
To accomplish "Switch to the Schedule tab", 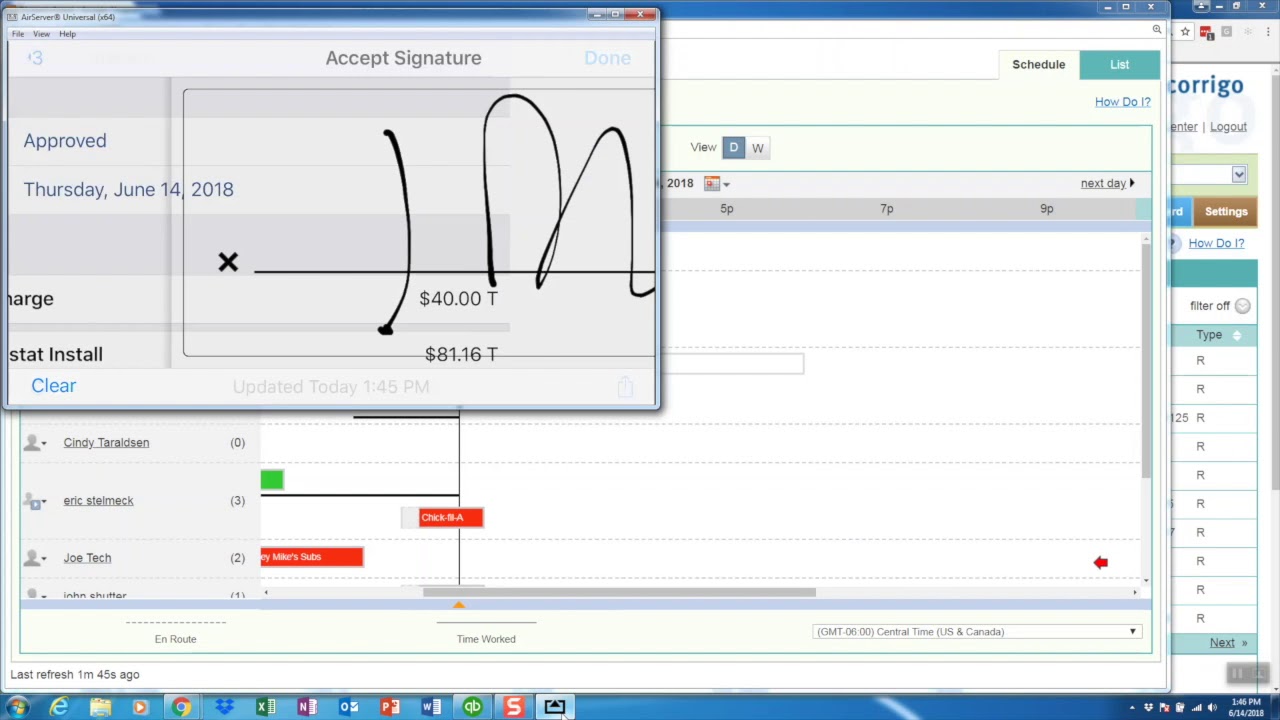I will (x=1038, y=64).
